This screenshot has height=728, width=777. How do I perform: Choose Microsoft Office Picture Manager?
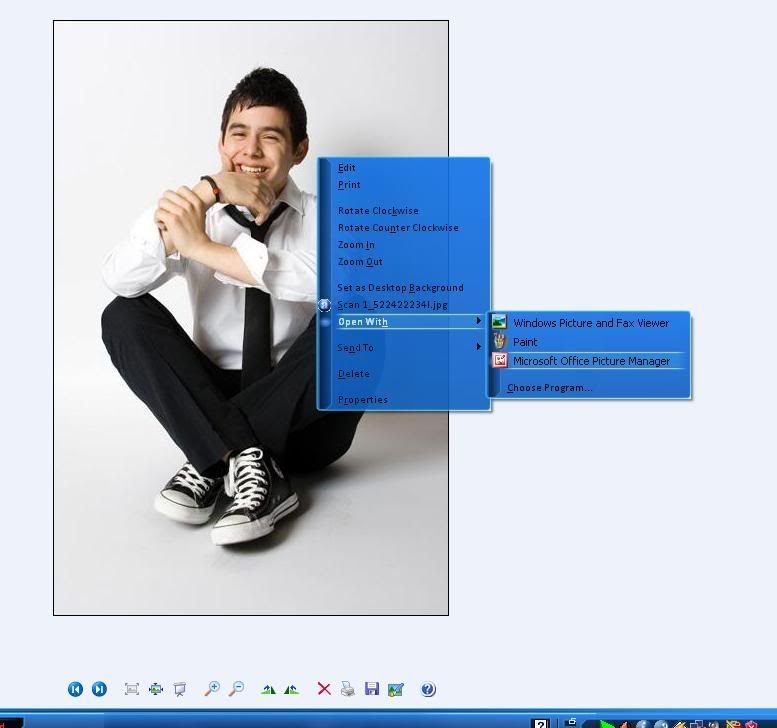[x=591, y=361]
